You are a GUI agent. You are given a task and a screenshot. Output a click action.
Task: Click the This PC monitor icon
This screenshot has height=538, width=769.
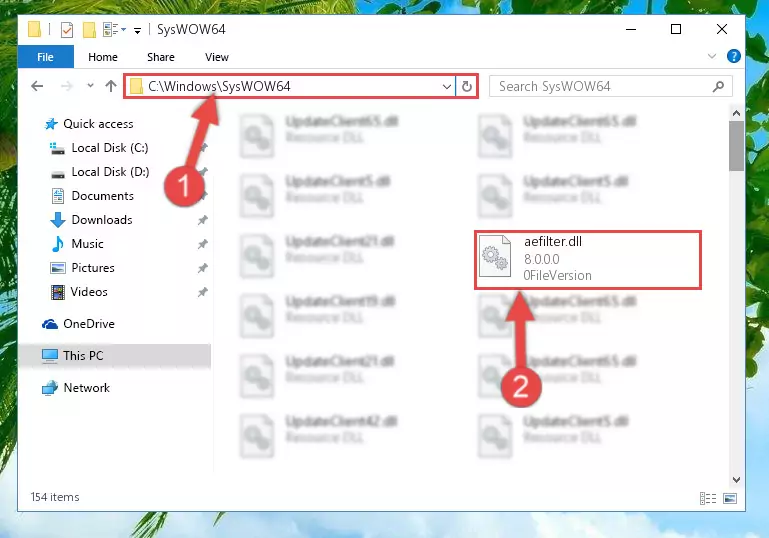[x=50, y=356]
